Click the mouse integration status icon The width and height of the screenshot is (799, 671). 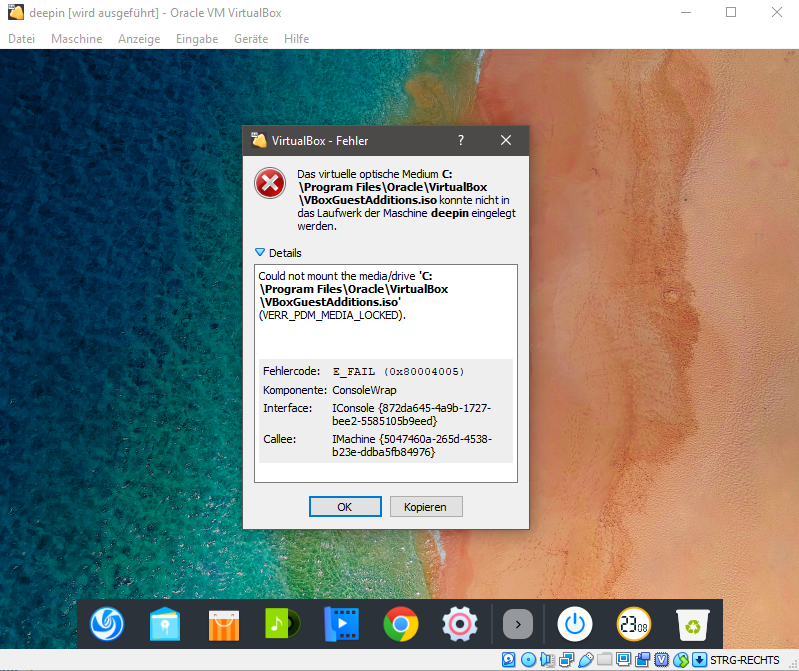click(x=681, y=660)
